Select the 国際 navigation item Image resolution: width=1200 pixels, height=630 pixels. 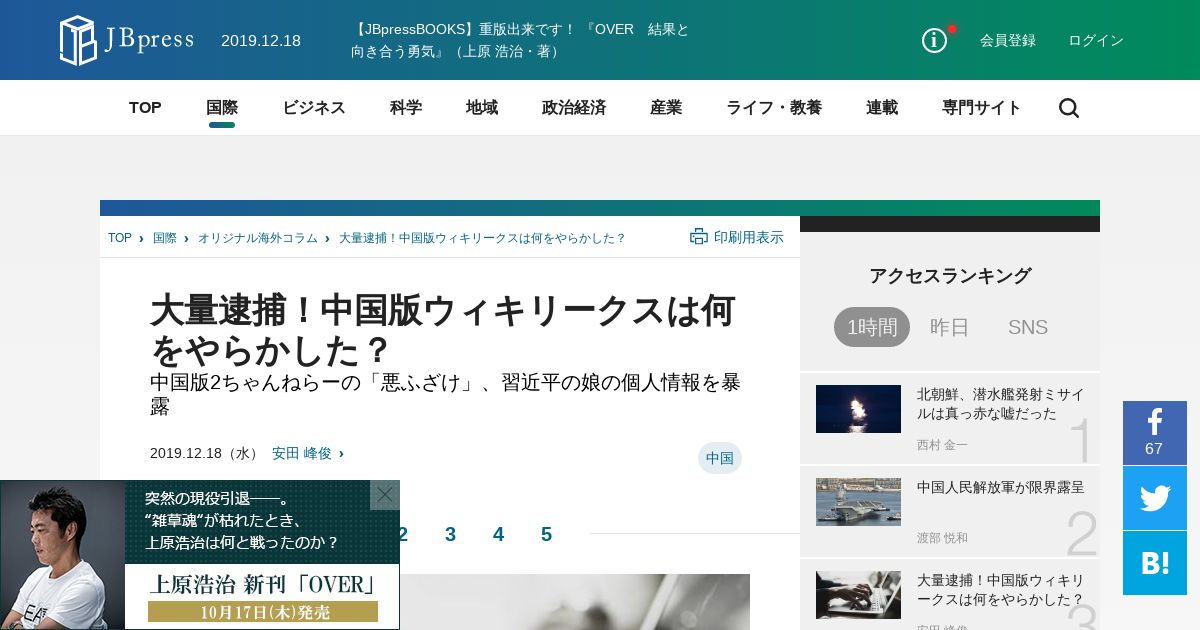(x=222, y=108)
